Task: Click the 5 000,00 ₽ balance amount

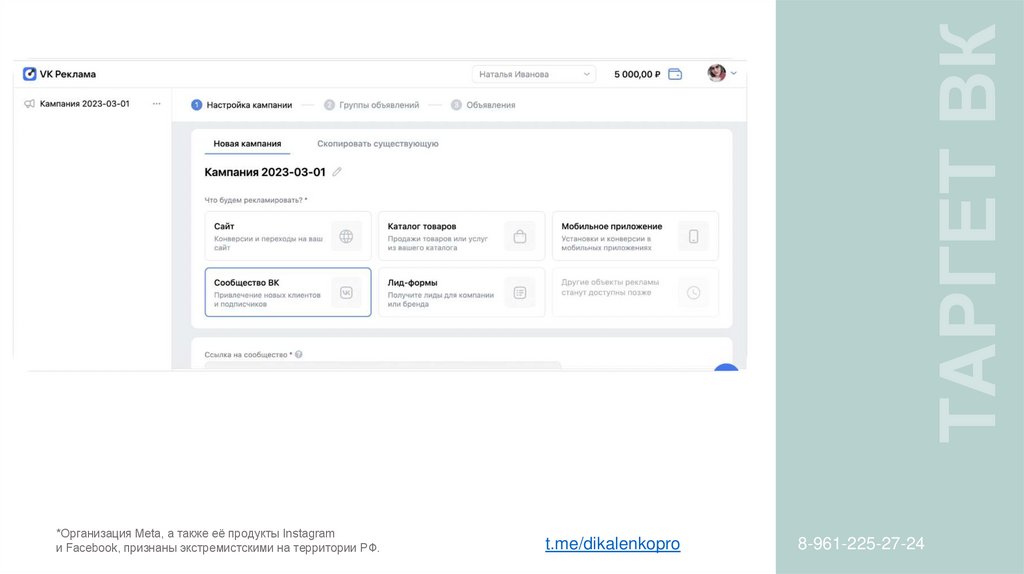Action: click(637, 74)
